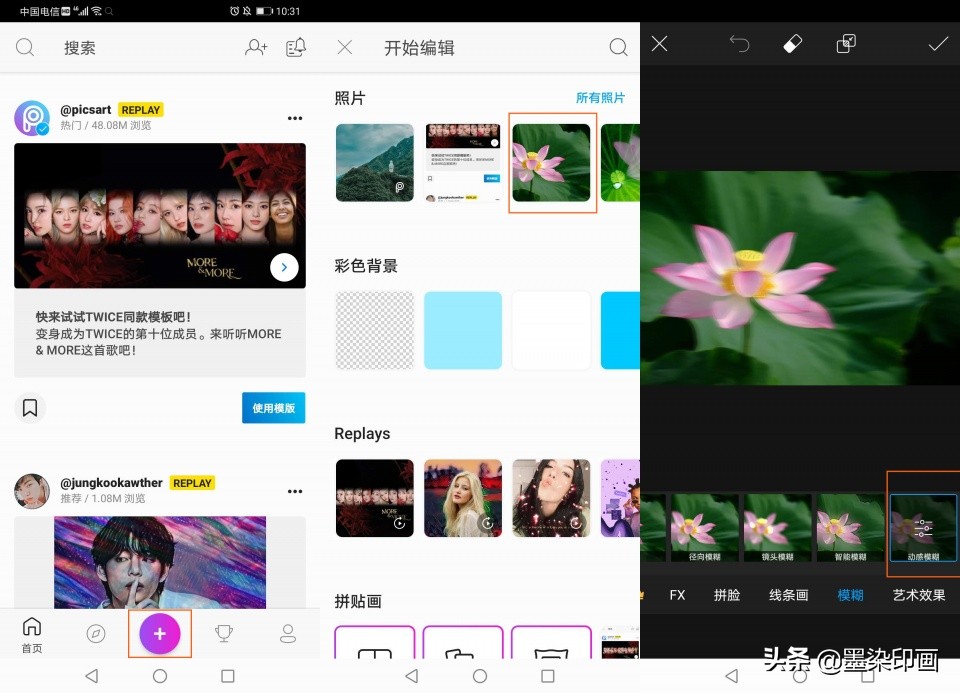960x693 pixels.
Task: Tap Android back button below 开始编辑 screen
Action: (412, 676)
